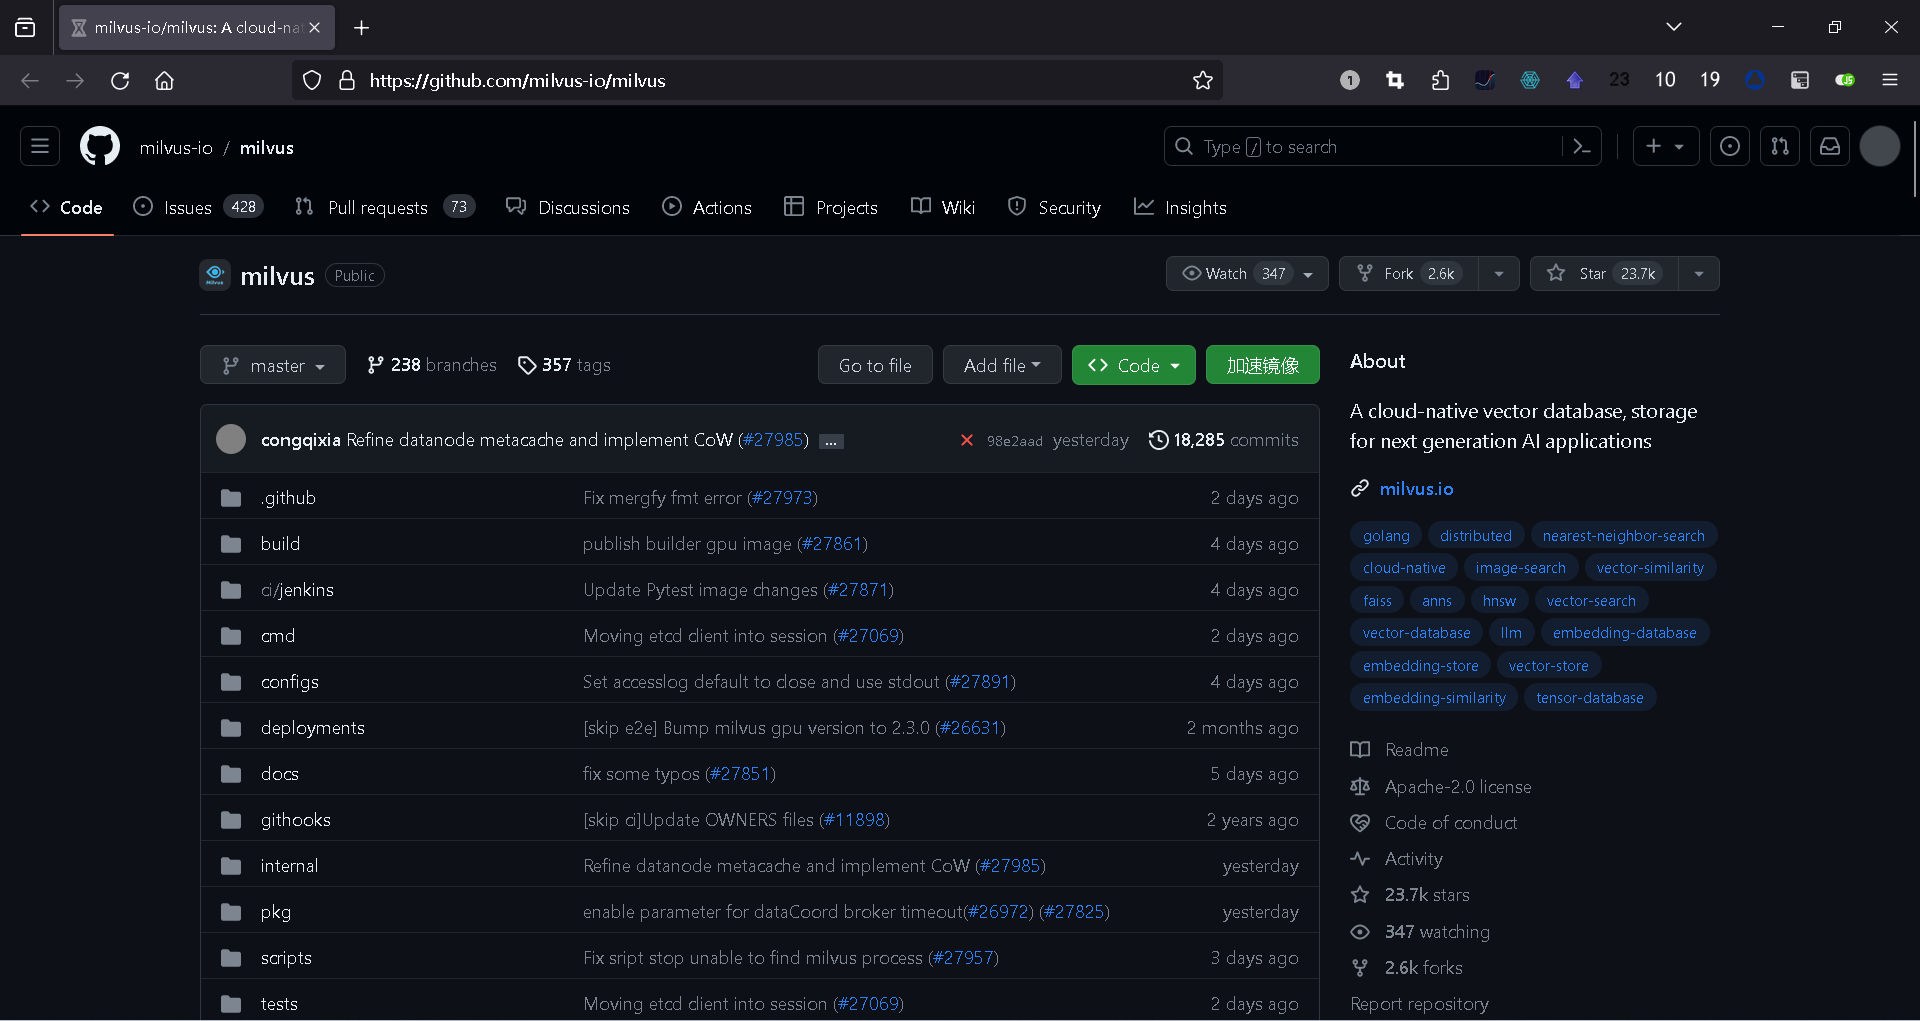Switch to the Issues tab

(x=197, y=207)
